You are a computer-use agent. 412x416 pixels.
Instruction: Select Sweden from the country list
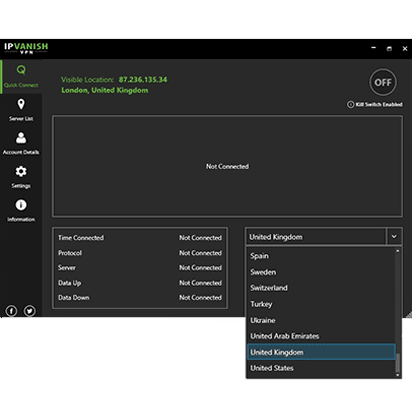[321, 272]
